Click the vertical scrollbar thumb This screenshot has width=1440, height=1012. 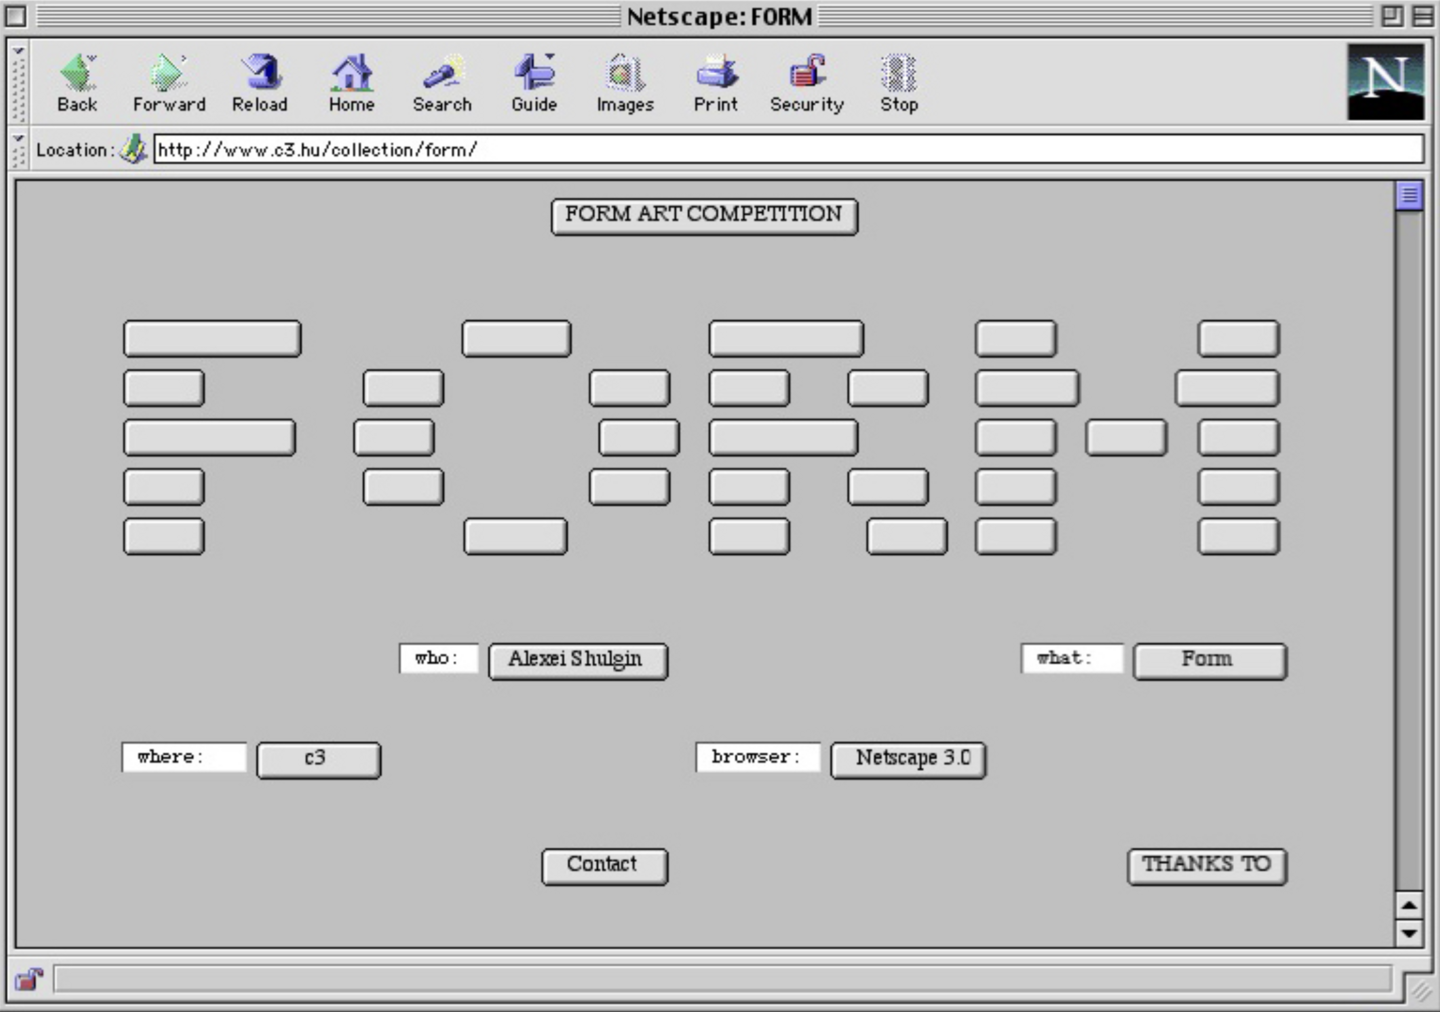click(x=1409, y=196)
